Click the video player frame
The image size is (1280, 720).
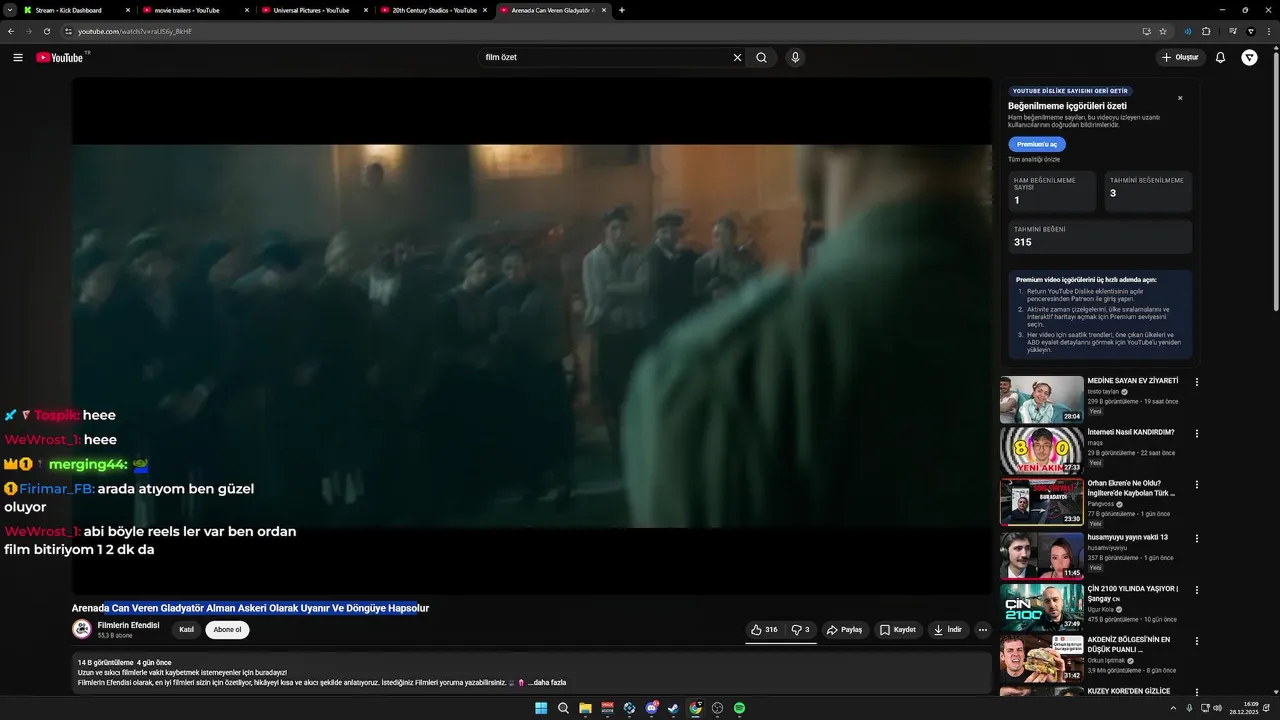(531, 336)
